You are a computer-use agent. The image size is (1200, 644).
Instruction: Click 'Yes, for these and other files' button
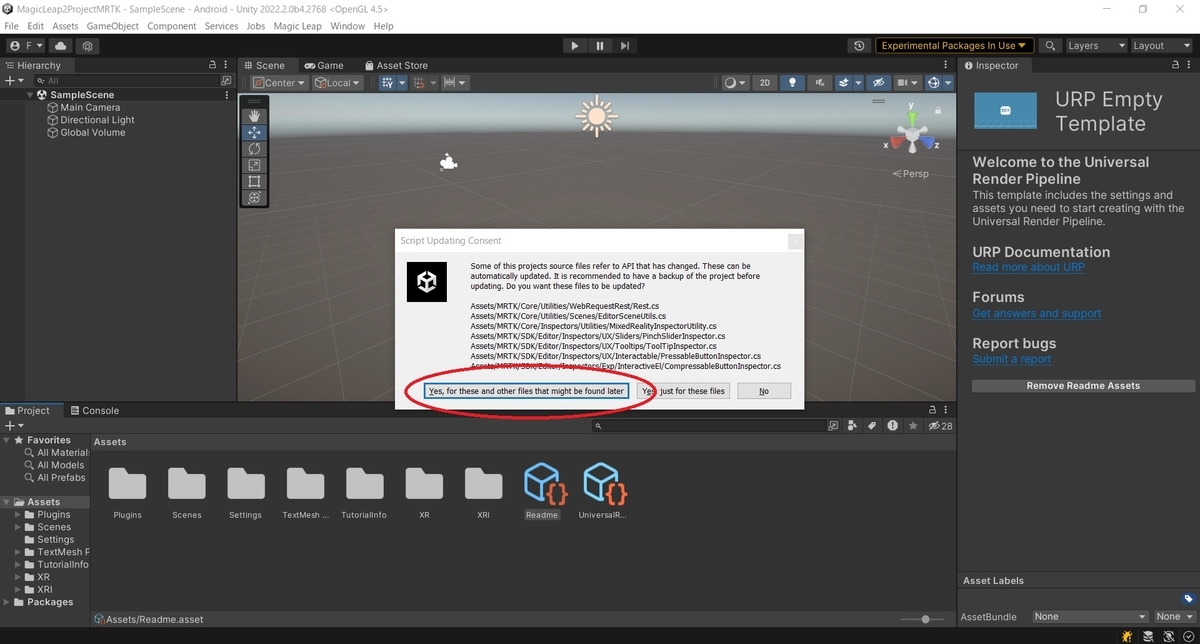pyautogui.click(x=526, y=391)
